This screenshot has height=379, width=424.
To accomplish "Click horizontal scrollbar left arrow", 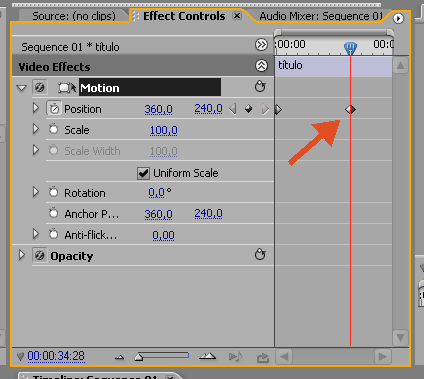I will pyautogui.click(x=284, y=357).
